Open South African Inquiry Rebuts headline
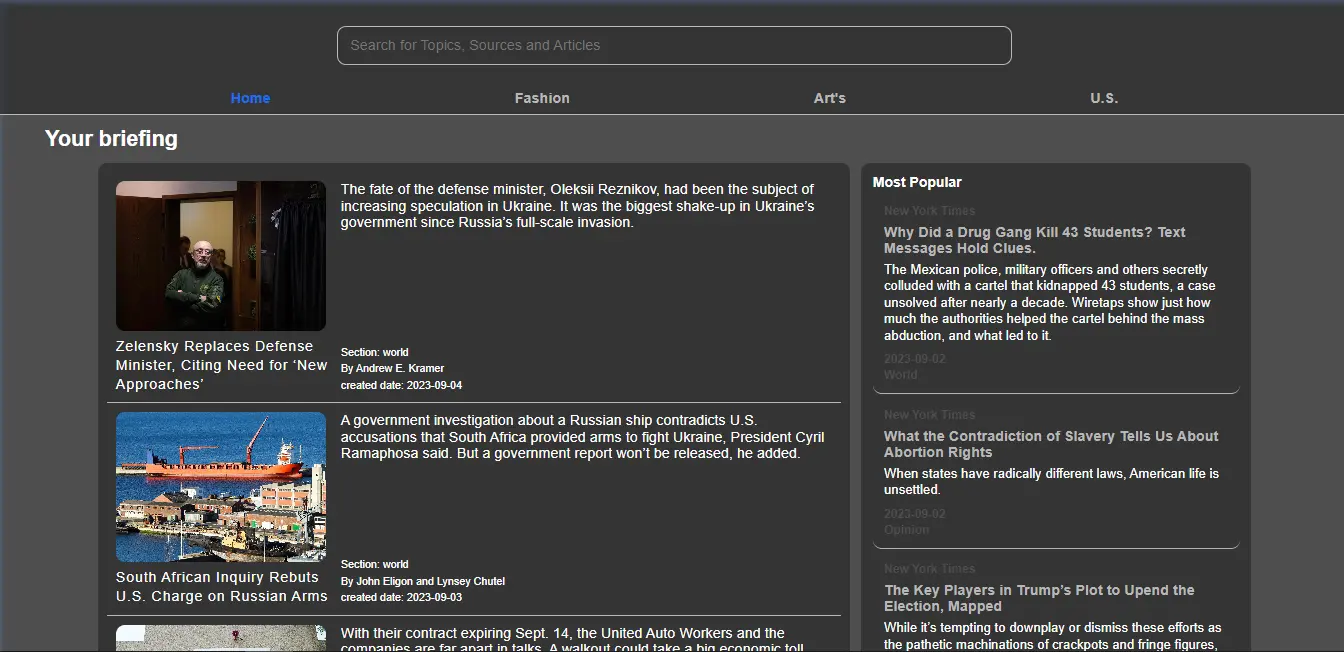This screenshot has height=652, width=1344. [x=221, y=587]
